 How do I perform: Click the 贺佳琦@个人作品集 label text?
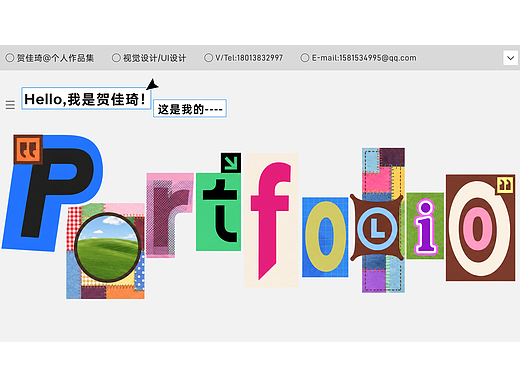click(55, 58)
